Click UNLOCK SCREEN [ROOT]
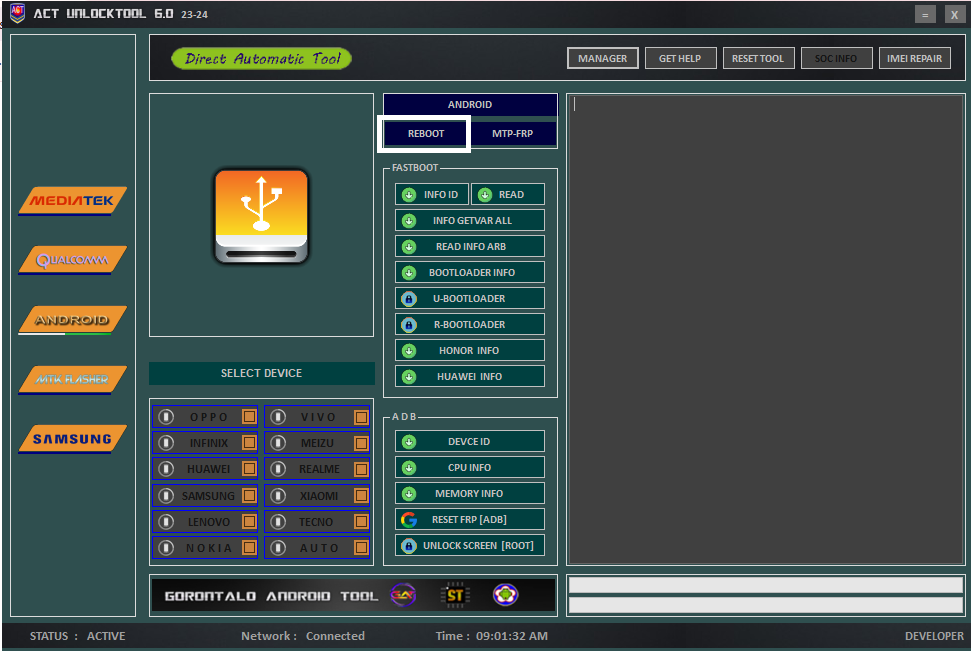The width and height of the screenshot is (971, 651). click(470, 546)
